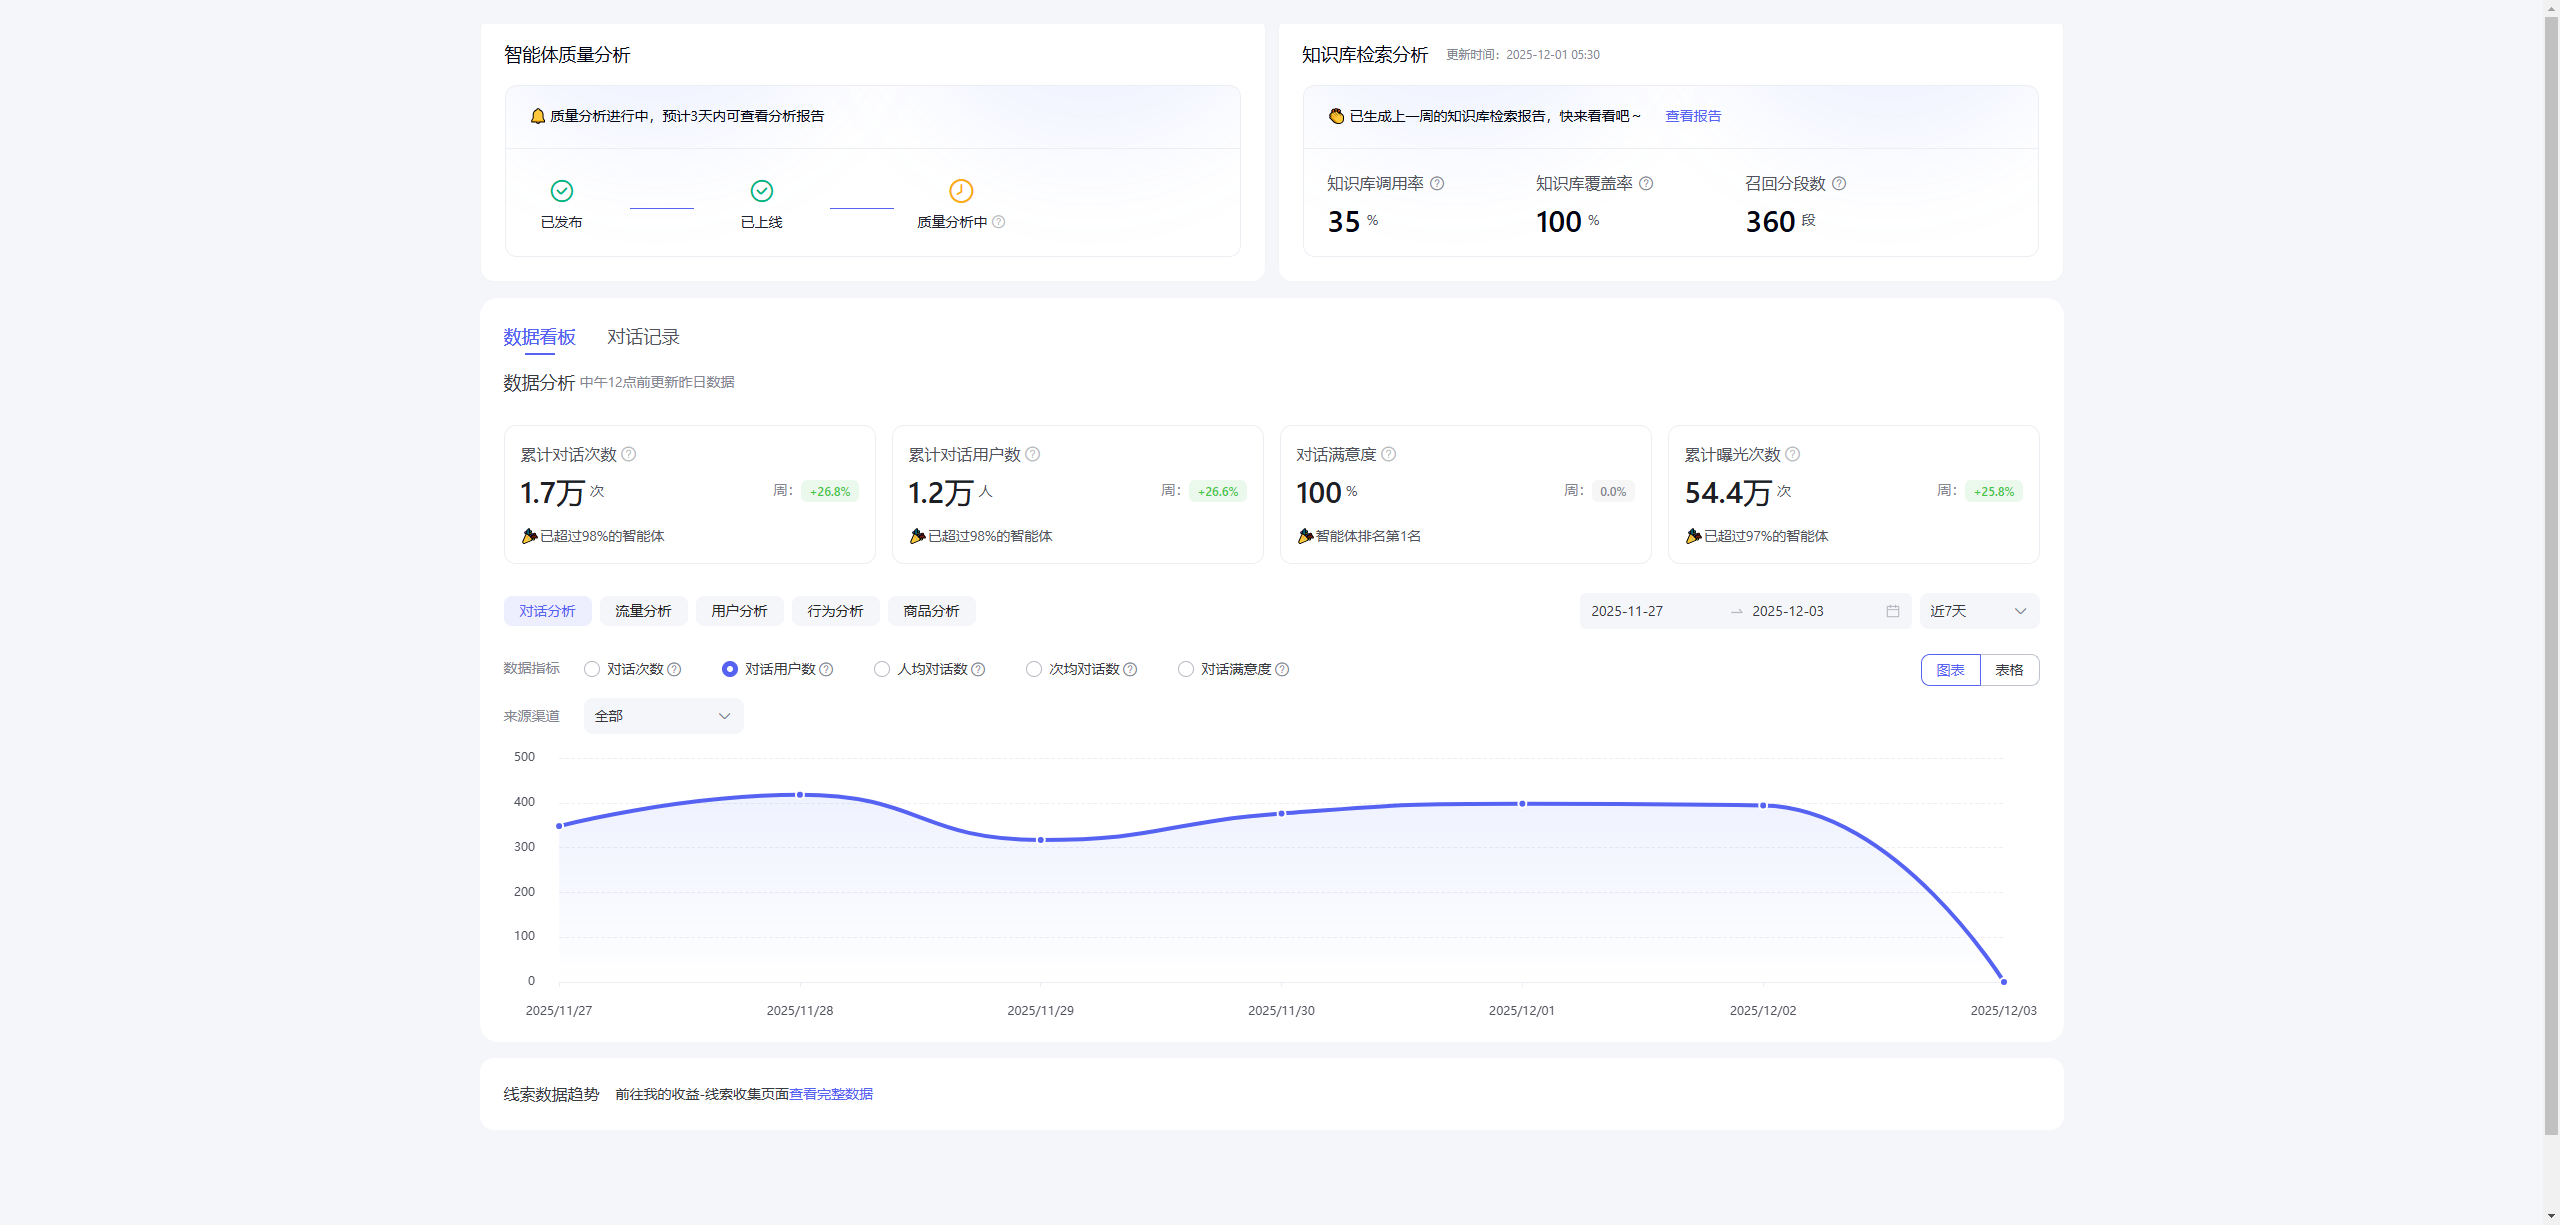The image size is (2560, 1225).
Task: Expand the 来源渠道 全部 dropdown
Action: [663, 716]
